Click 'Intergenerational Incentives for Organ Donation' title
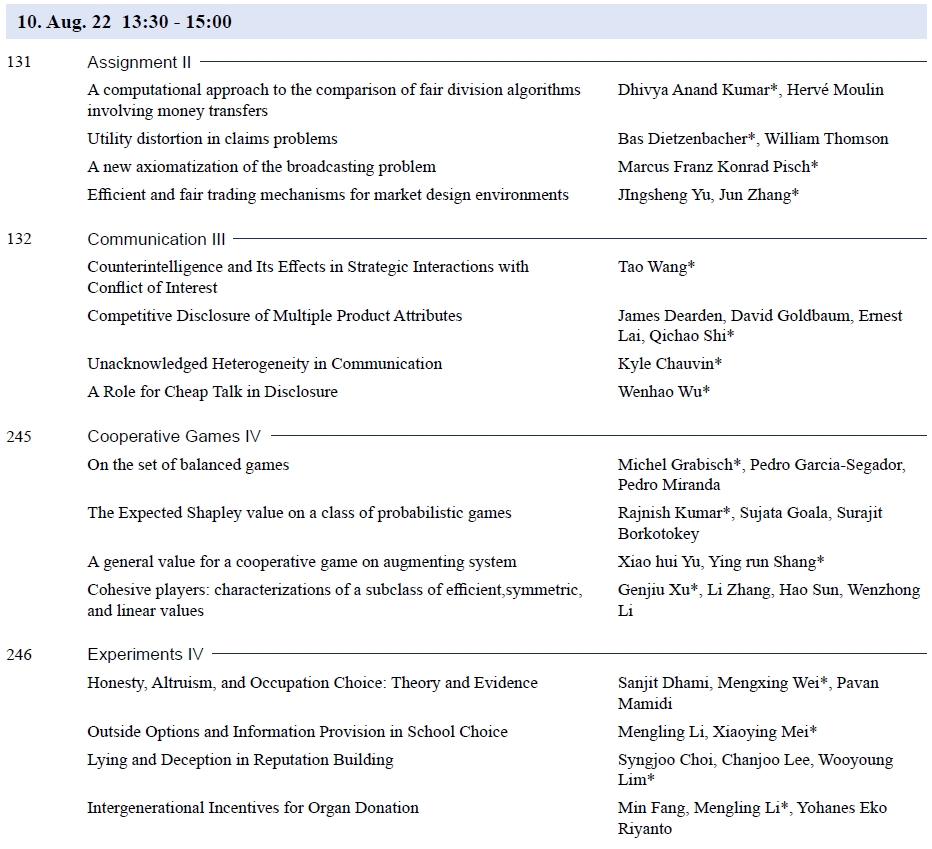The image size is (932, 849). click(x=252, y=808)
